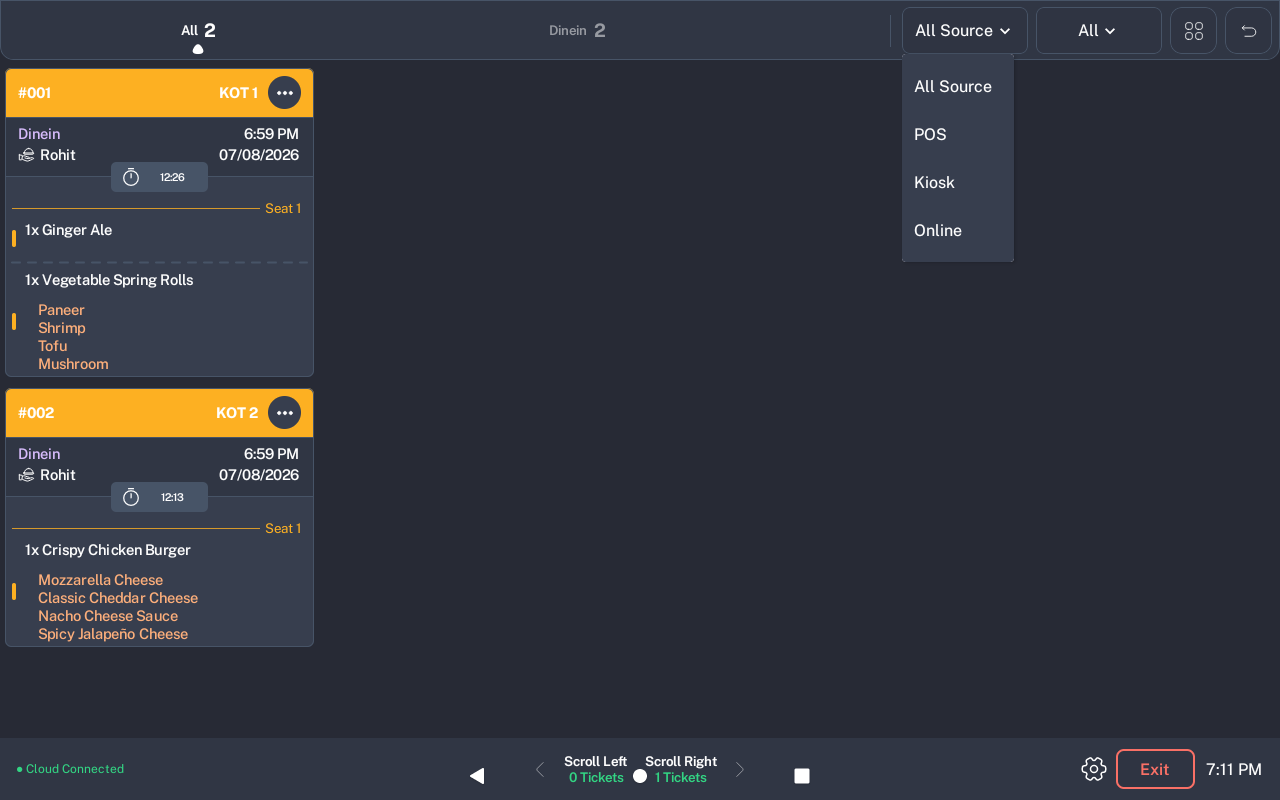This screenshot has width=1280, height=800.
Task: Select the #001 ticket header
Action: [x=159, y=93]
